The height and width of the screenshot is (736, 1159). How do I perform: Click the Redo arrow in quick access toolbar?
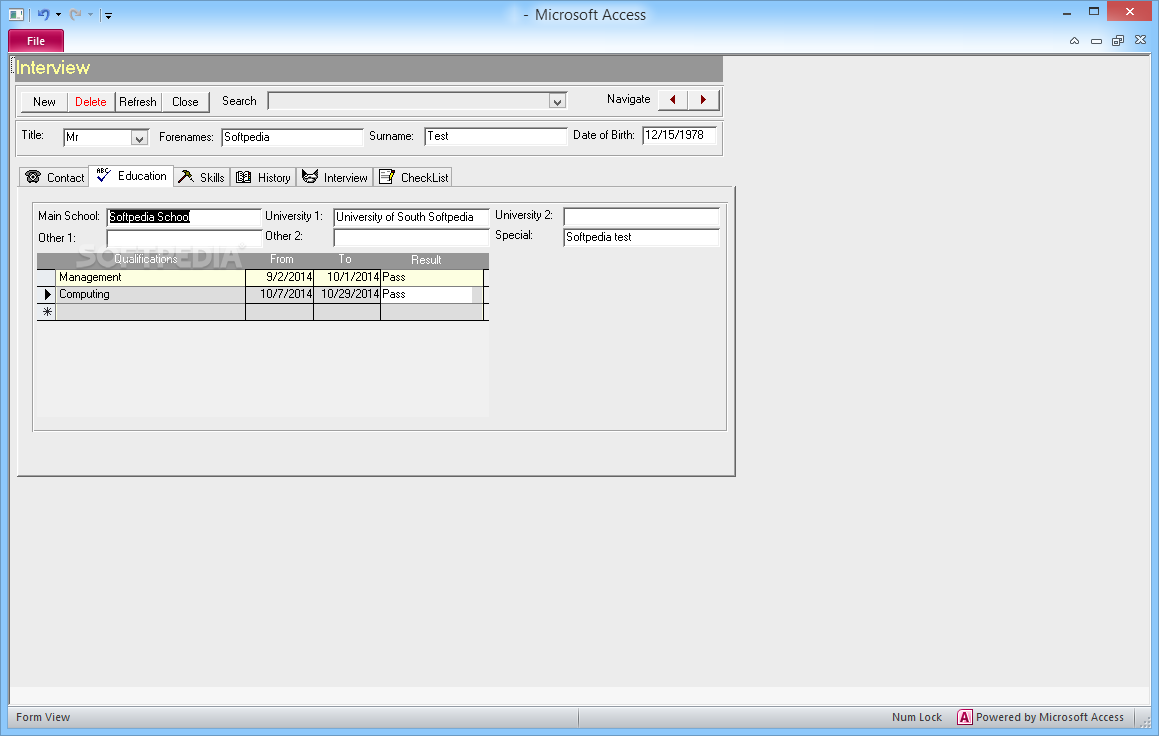75,14
